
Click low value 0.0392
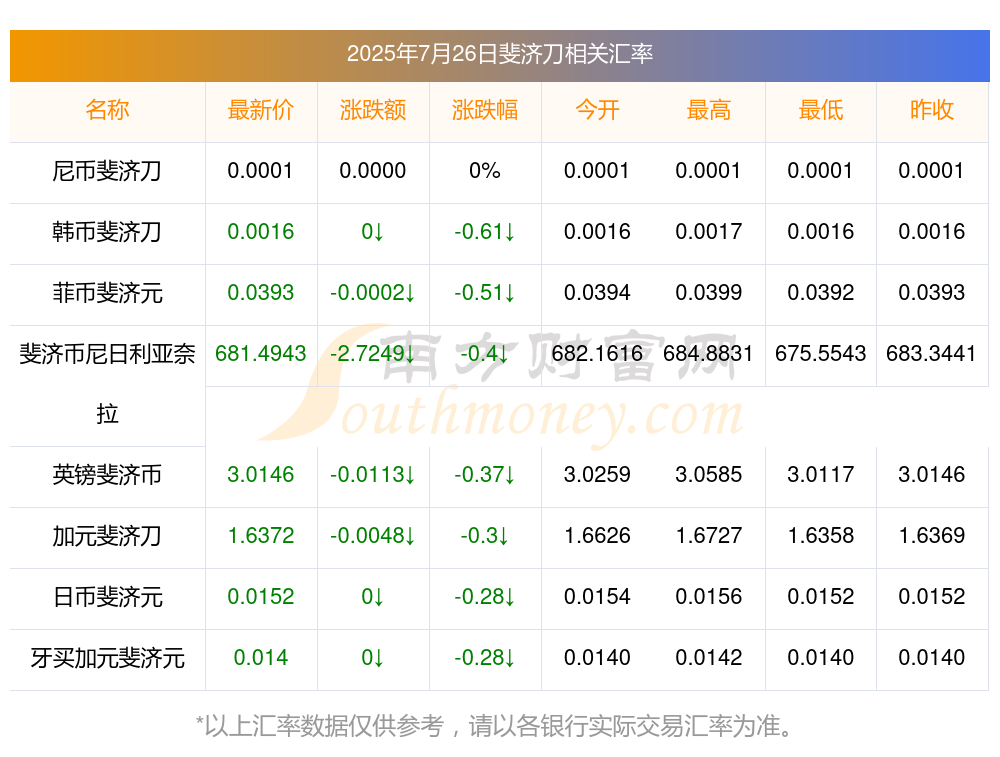(x=821, y=293)
